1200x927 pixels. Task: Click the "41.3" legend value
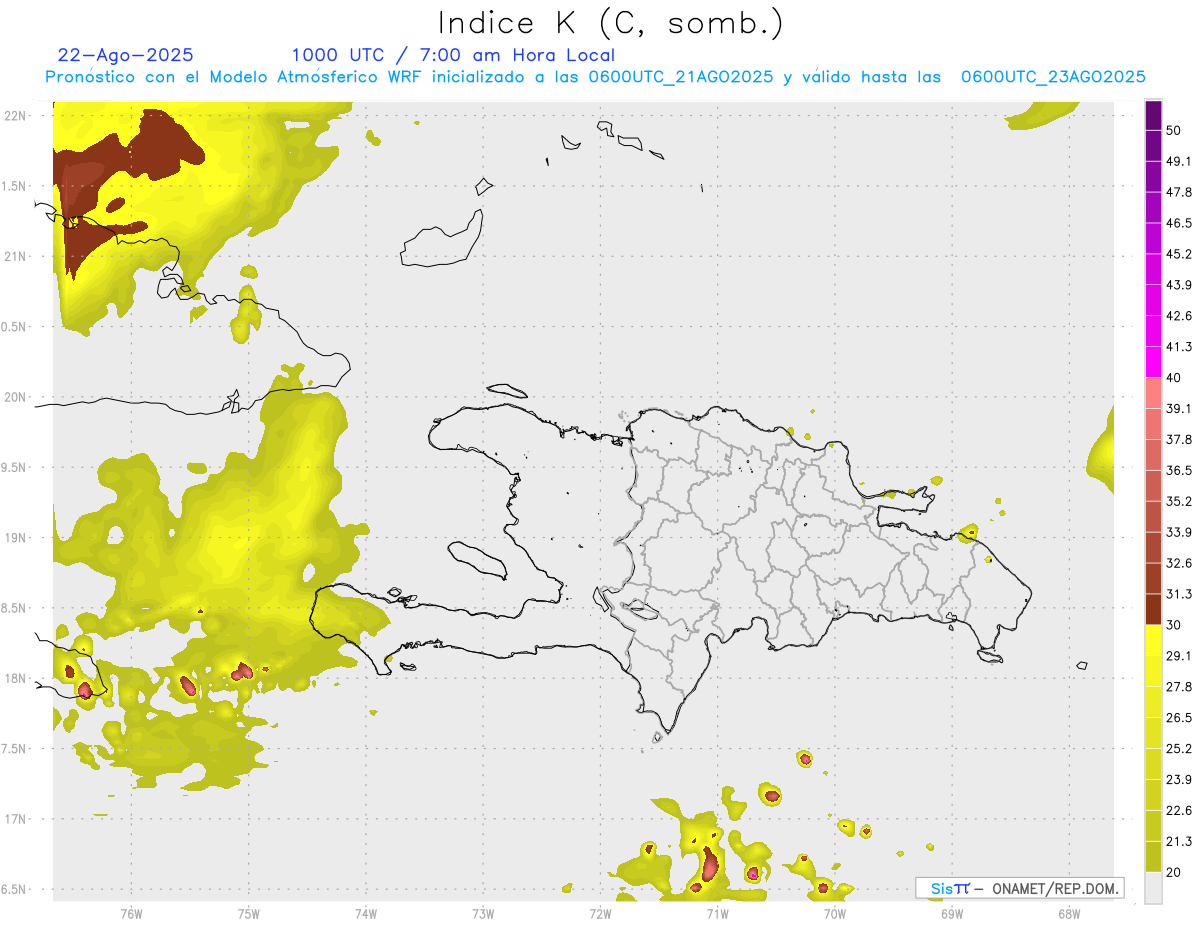coord(1179,347)
